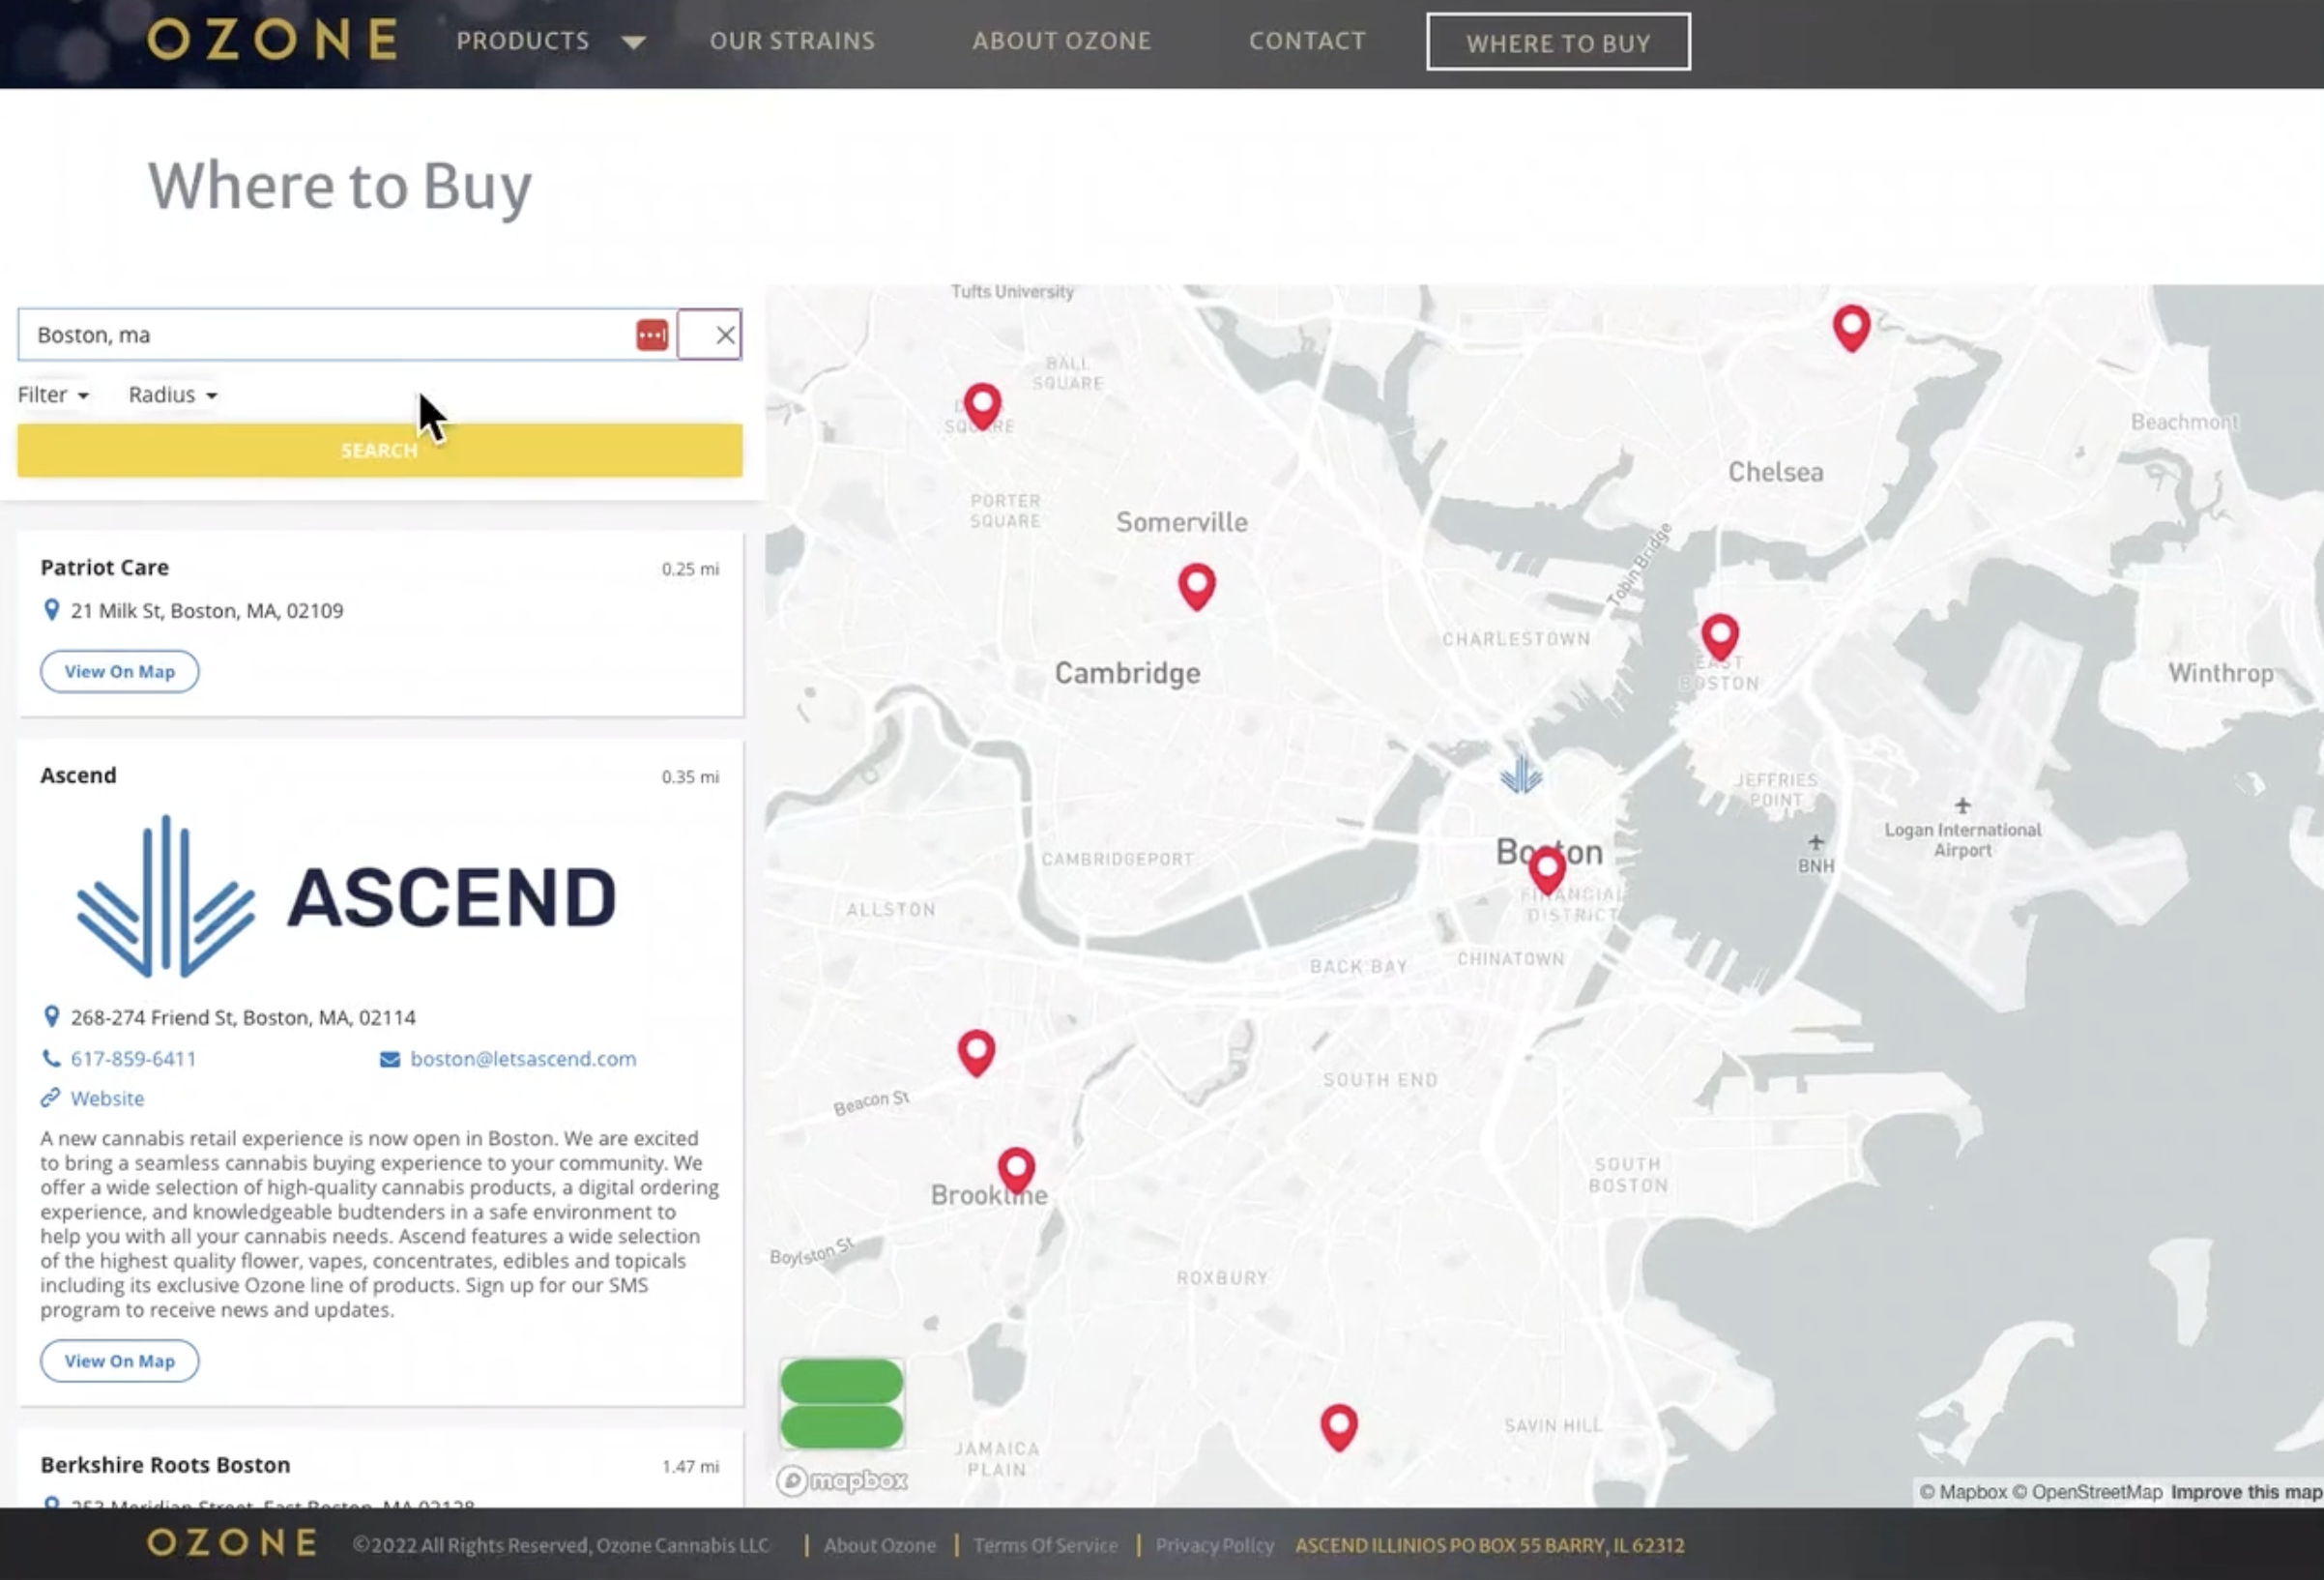Click the Ascend logo image
The height and width of the screenshot is (1580, 2324).
click(346, 896)
